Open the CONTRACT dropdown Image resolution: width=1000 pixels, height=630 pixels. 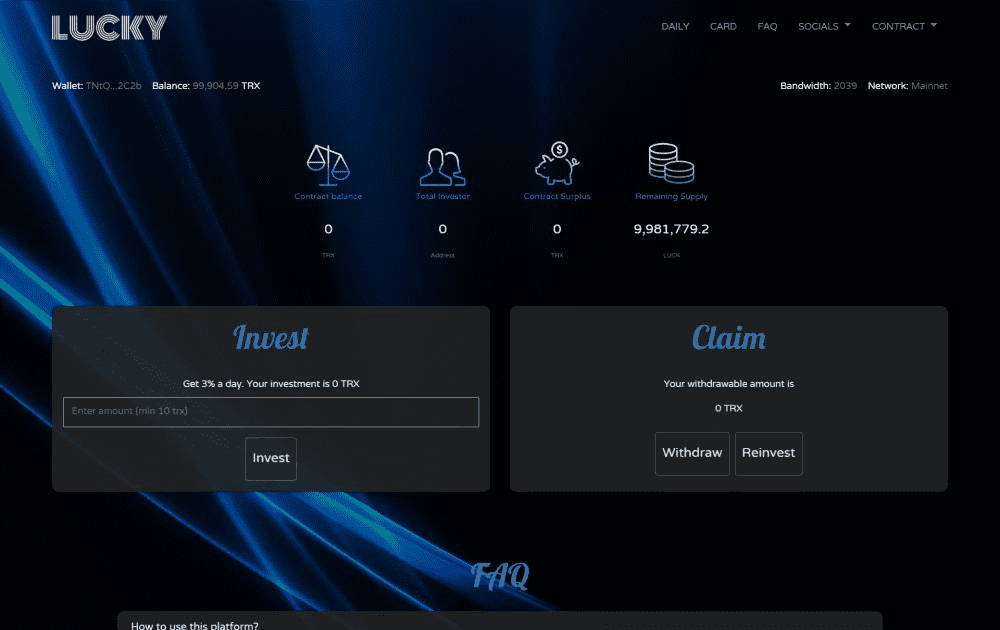(904, 26)
